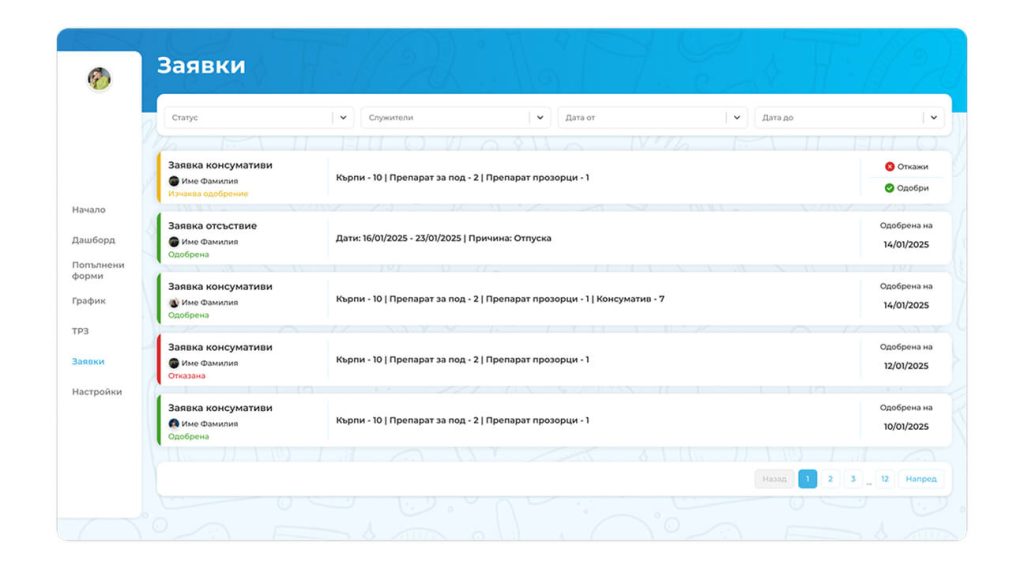Select Заявки in the sidebar

(x=88, y=361)
